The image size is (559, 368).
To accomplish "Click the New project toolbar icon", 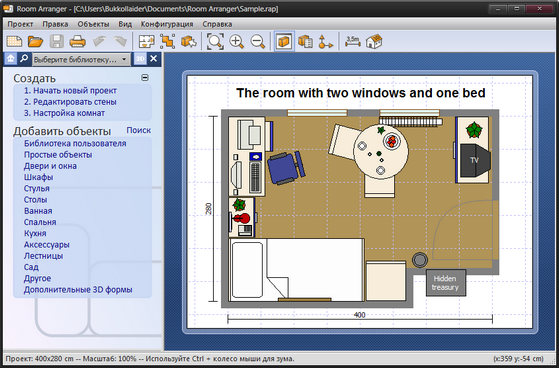I will (x=14, y=41).
